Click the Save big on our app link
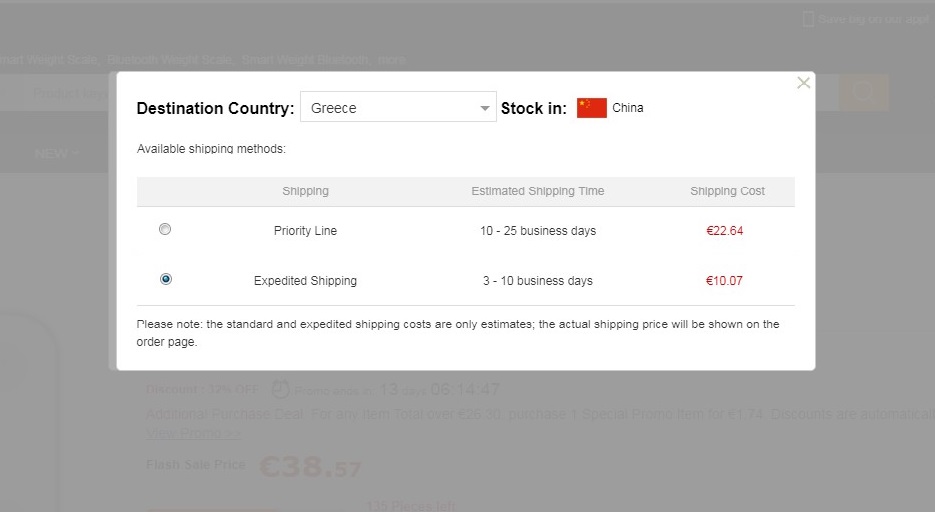Screen dimensions: 935x512 point(873,19)
